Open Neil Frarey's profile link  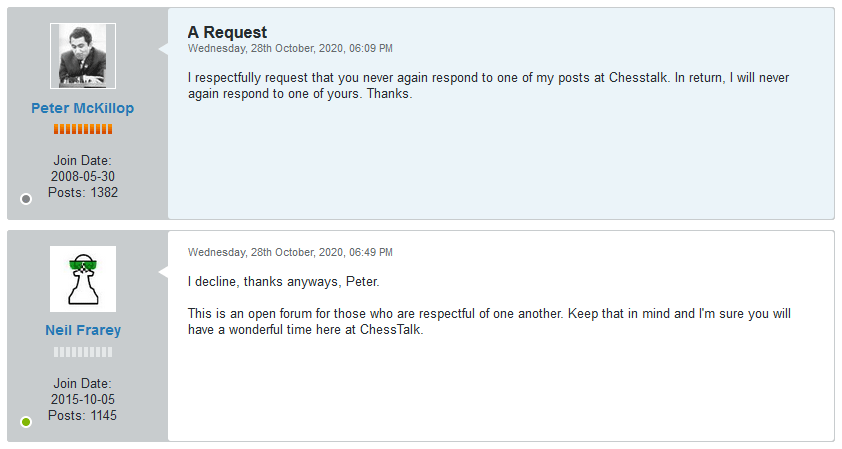pos(83,330)
